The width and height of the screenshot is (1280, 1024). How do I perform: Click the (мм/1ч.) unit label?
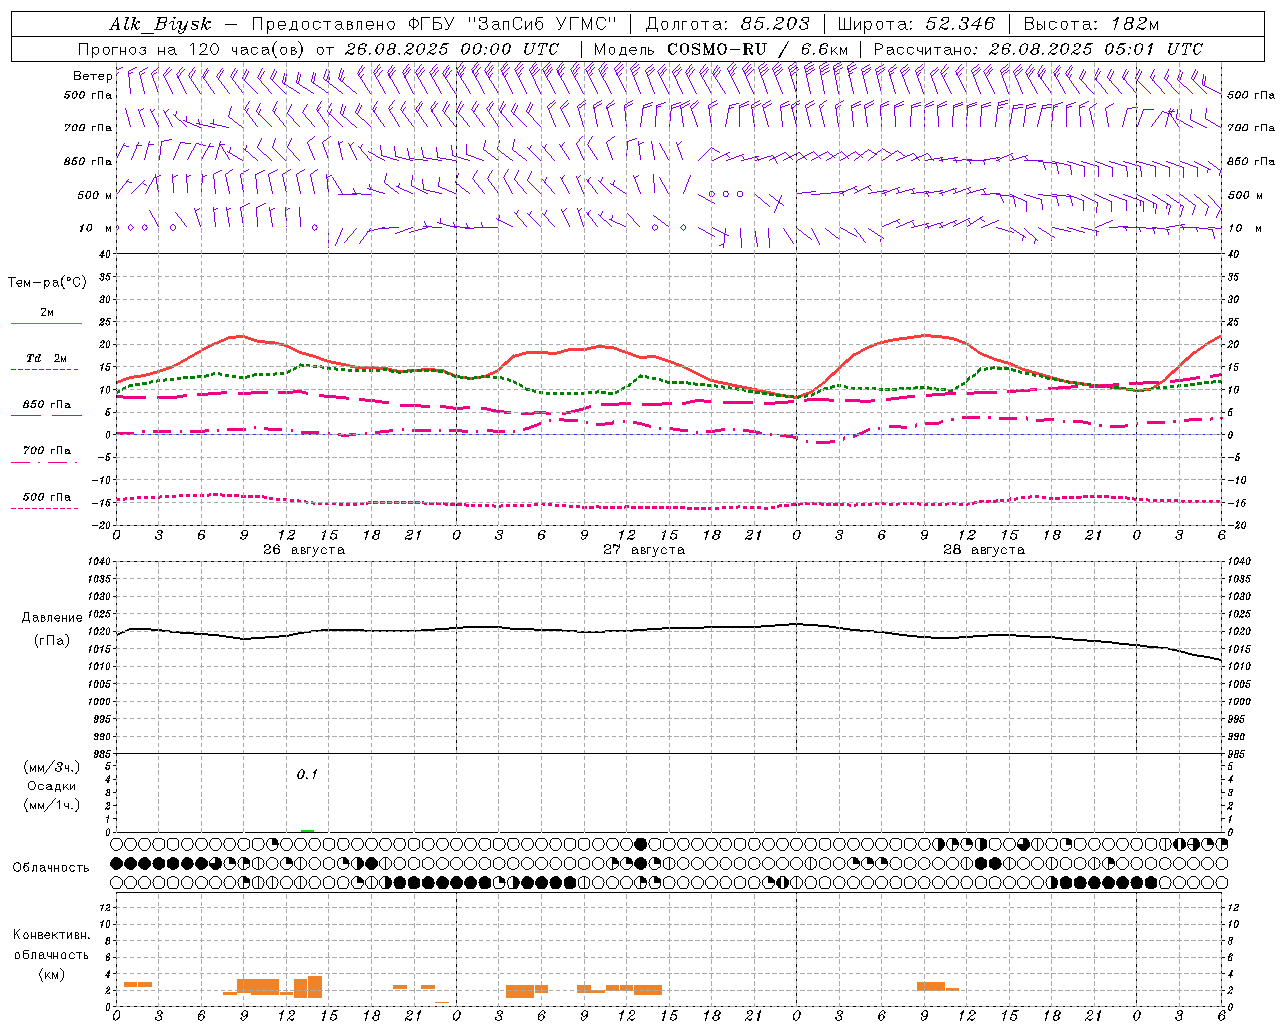tap(52, 805)
